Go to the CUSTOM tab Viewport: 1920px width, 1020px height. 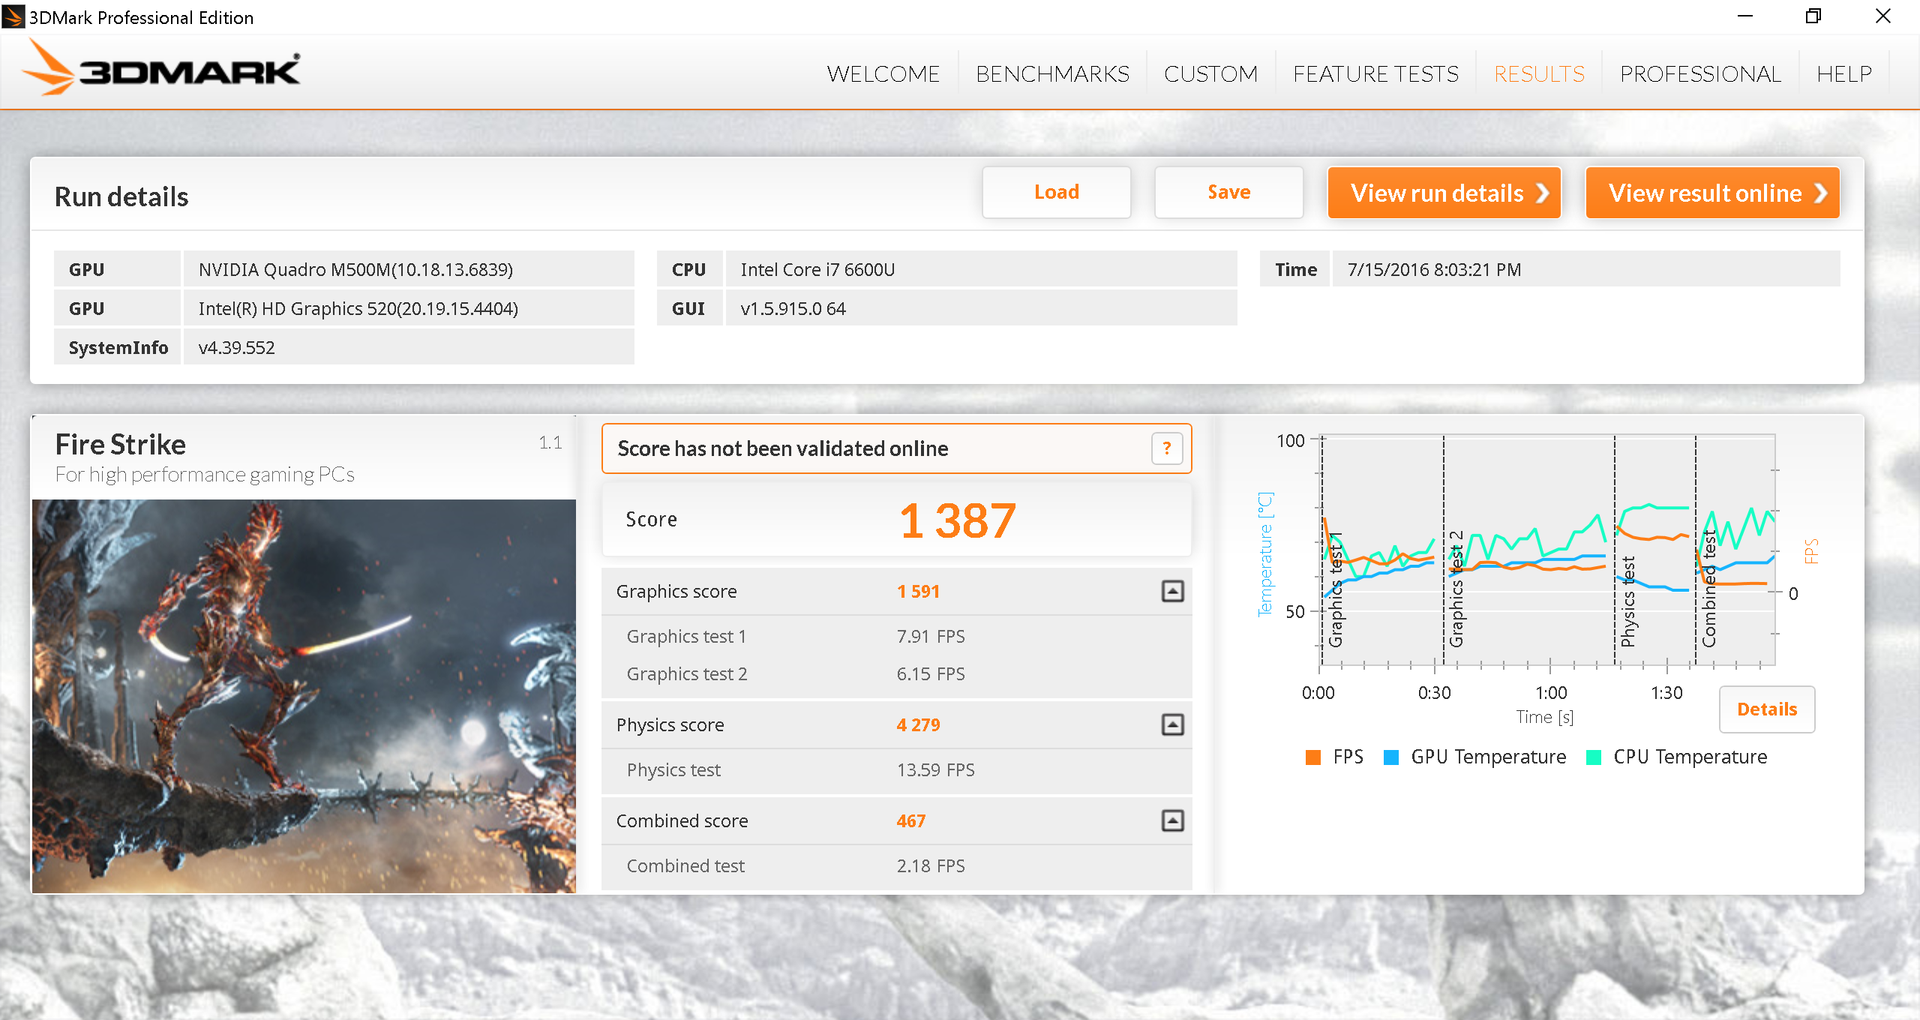1210,74
